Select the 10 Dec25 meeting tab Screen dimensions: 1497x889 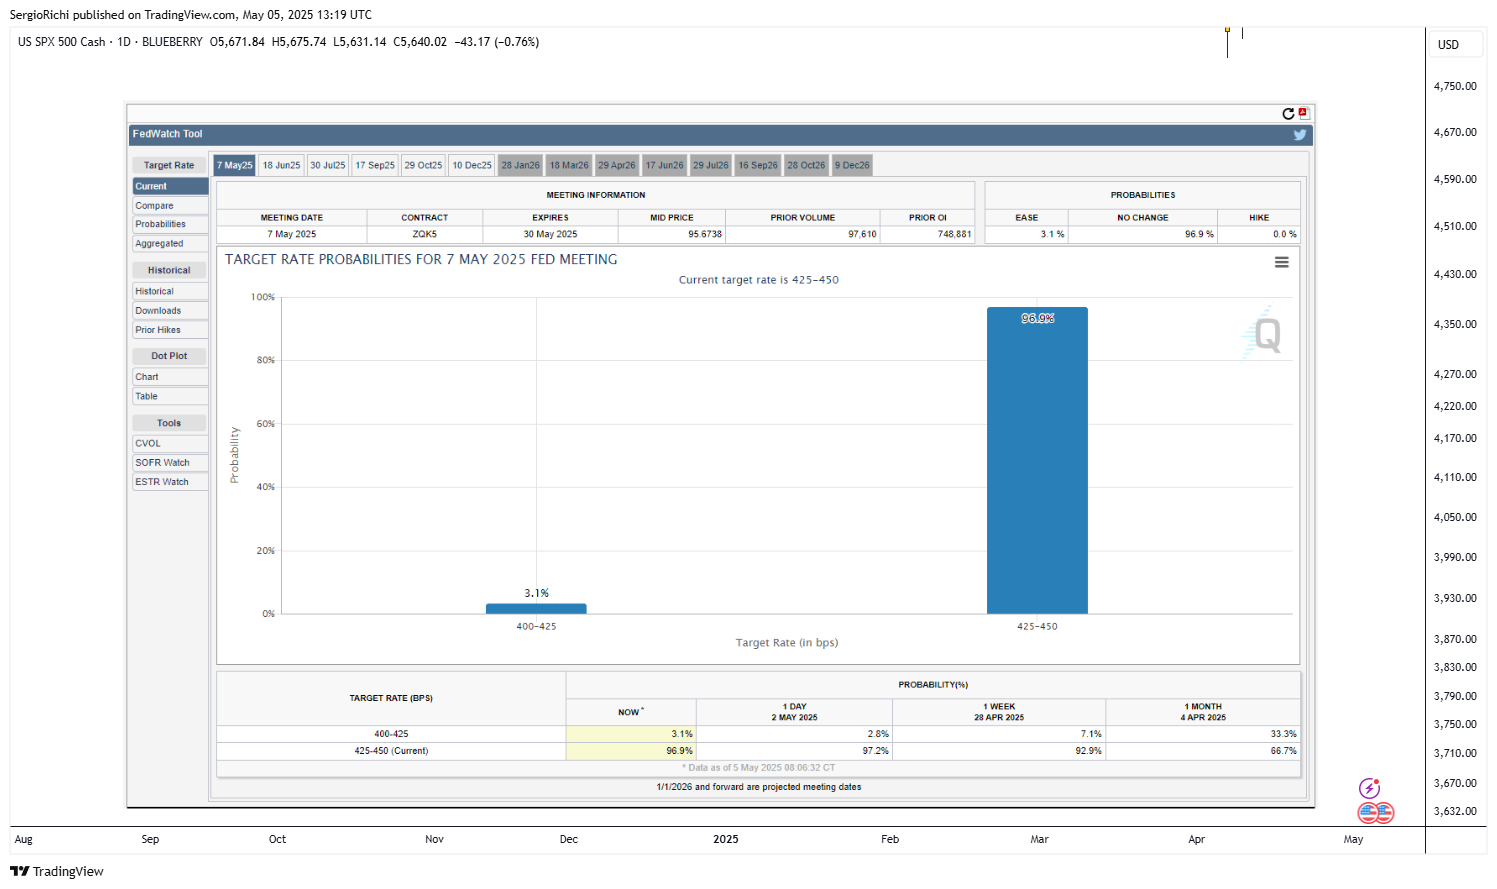[x=472, y=165]
